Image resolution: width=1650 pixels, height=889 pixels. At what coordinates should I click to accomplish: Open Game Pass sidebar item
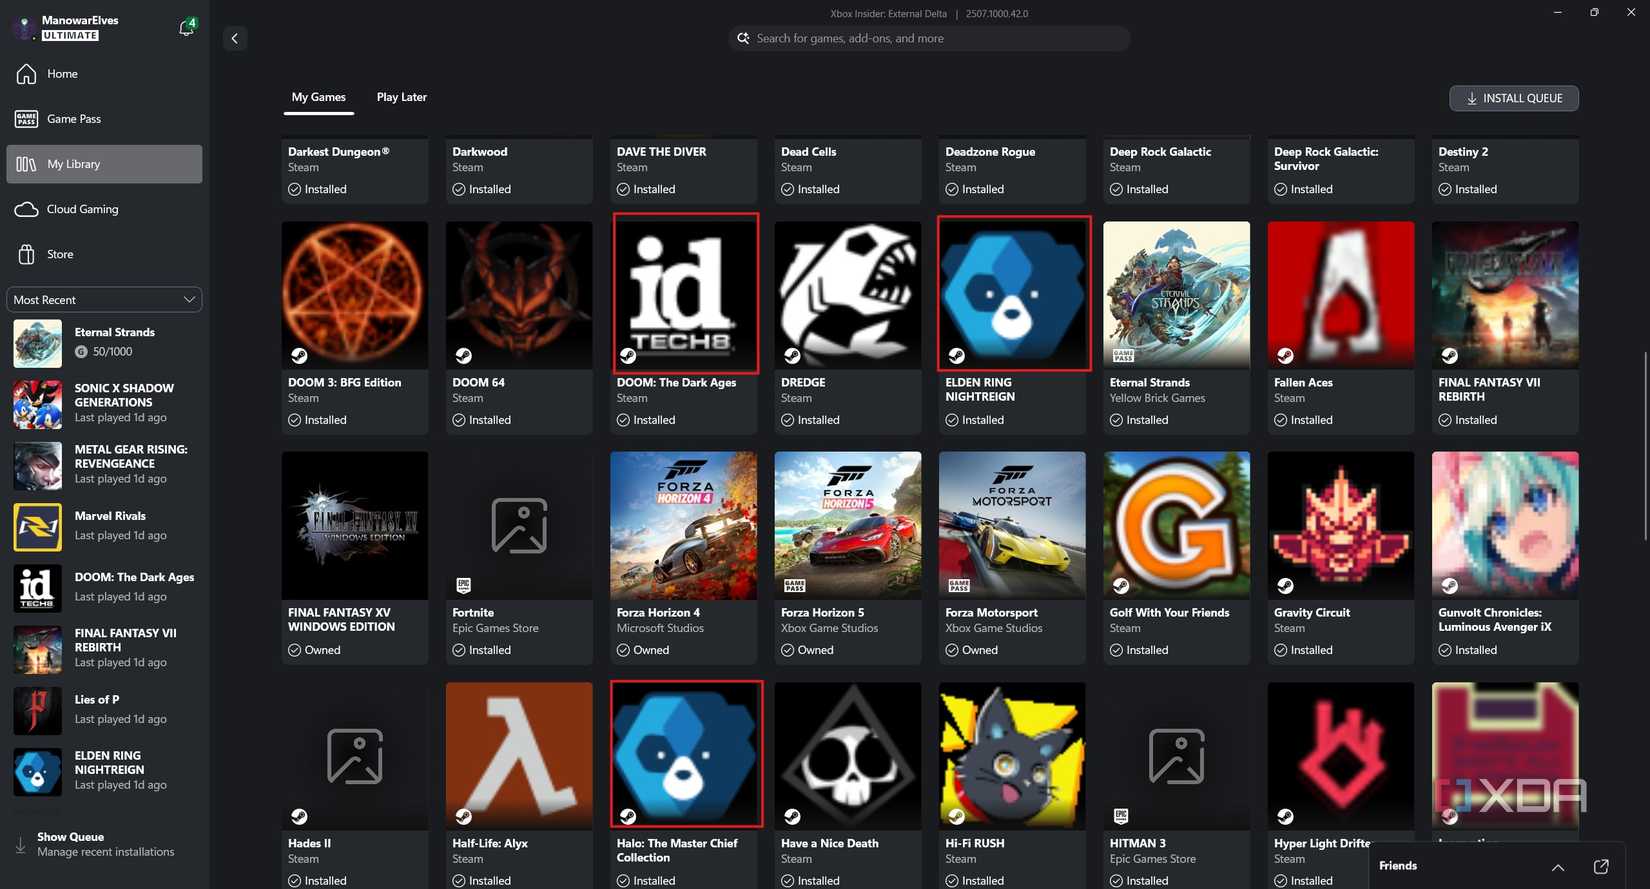tap(104, 119)
